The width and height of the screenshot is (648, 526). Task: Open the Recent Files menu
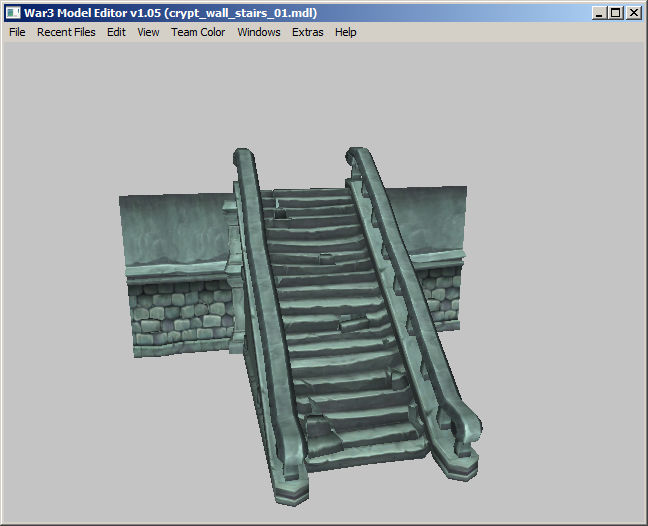coord(66,32)
